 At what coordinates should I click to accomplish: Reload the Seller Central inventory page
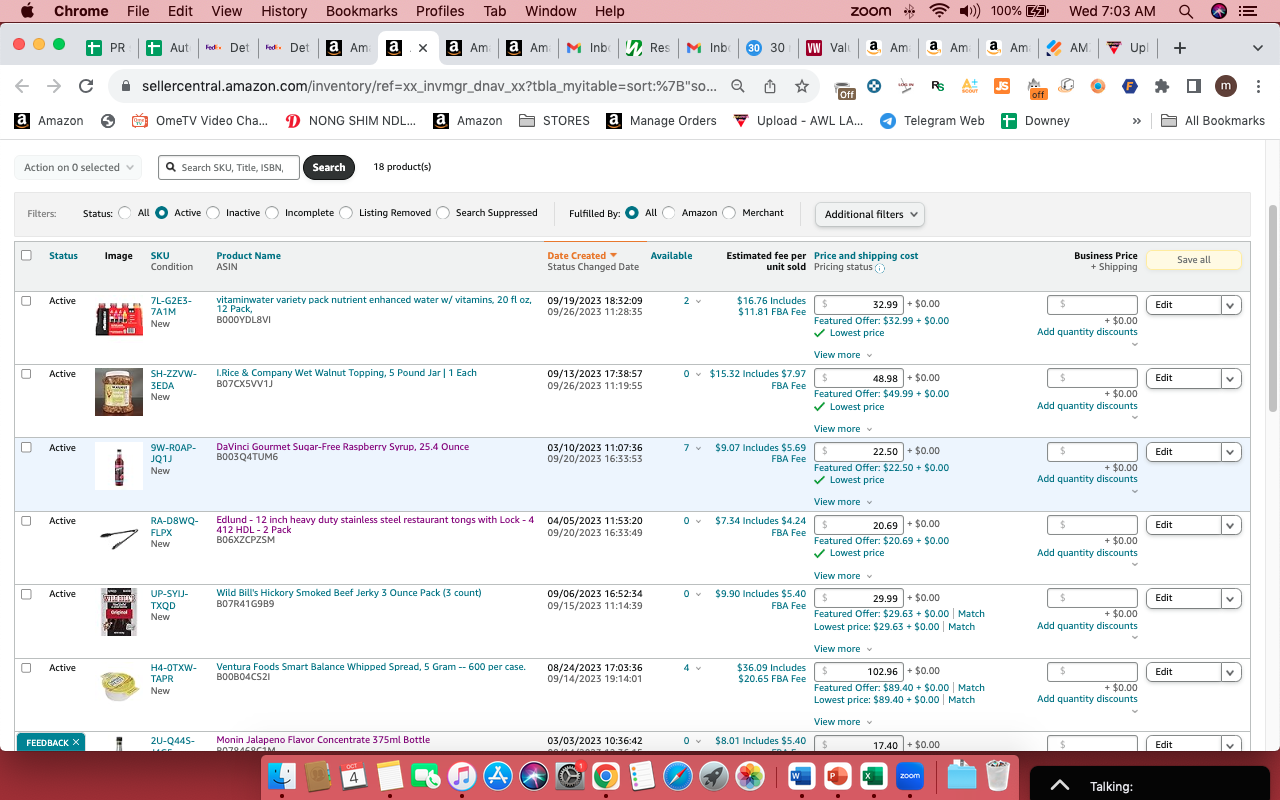coord(86,86)
